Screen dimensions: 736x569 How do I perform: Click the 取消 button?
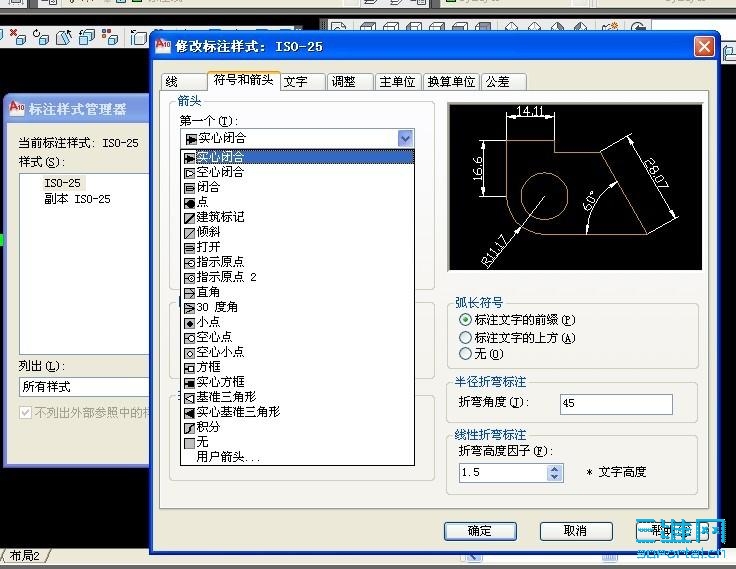pos(576,531)
